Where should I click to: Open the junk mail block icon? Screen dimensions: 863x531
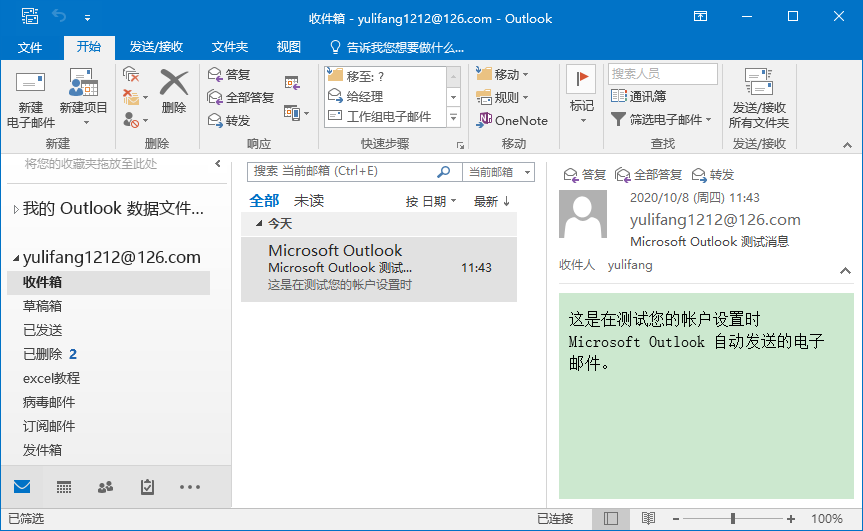[135, 120]
